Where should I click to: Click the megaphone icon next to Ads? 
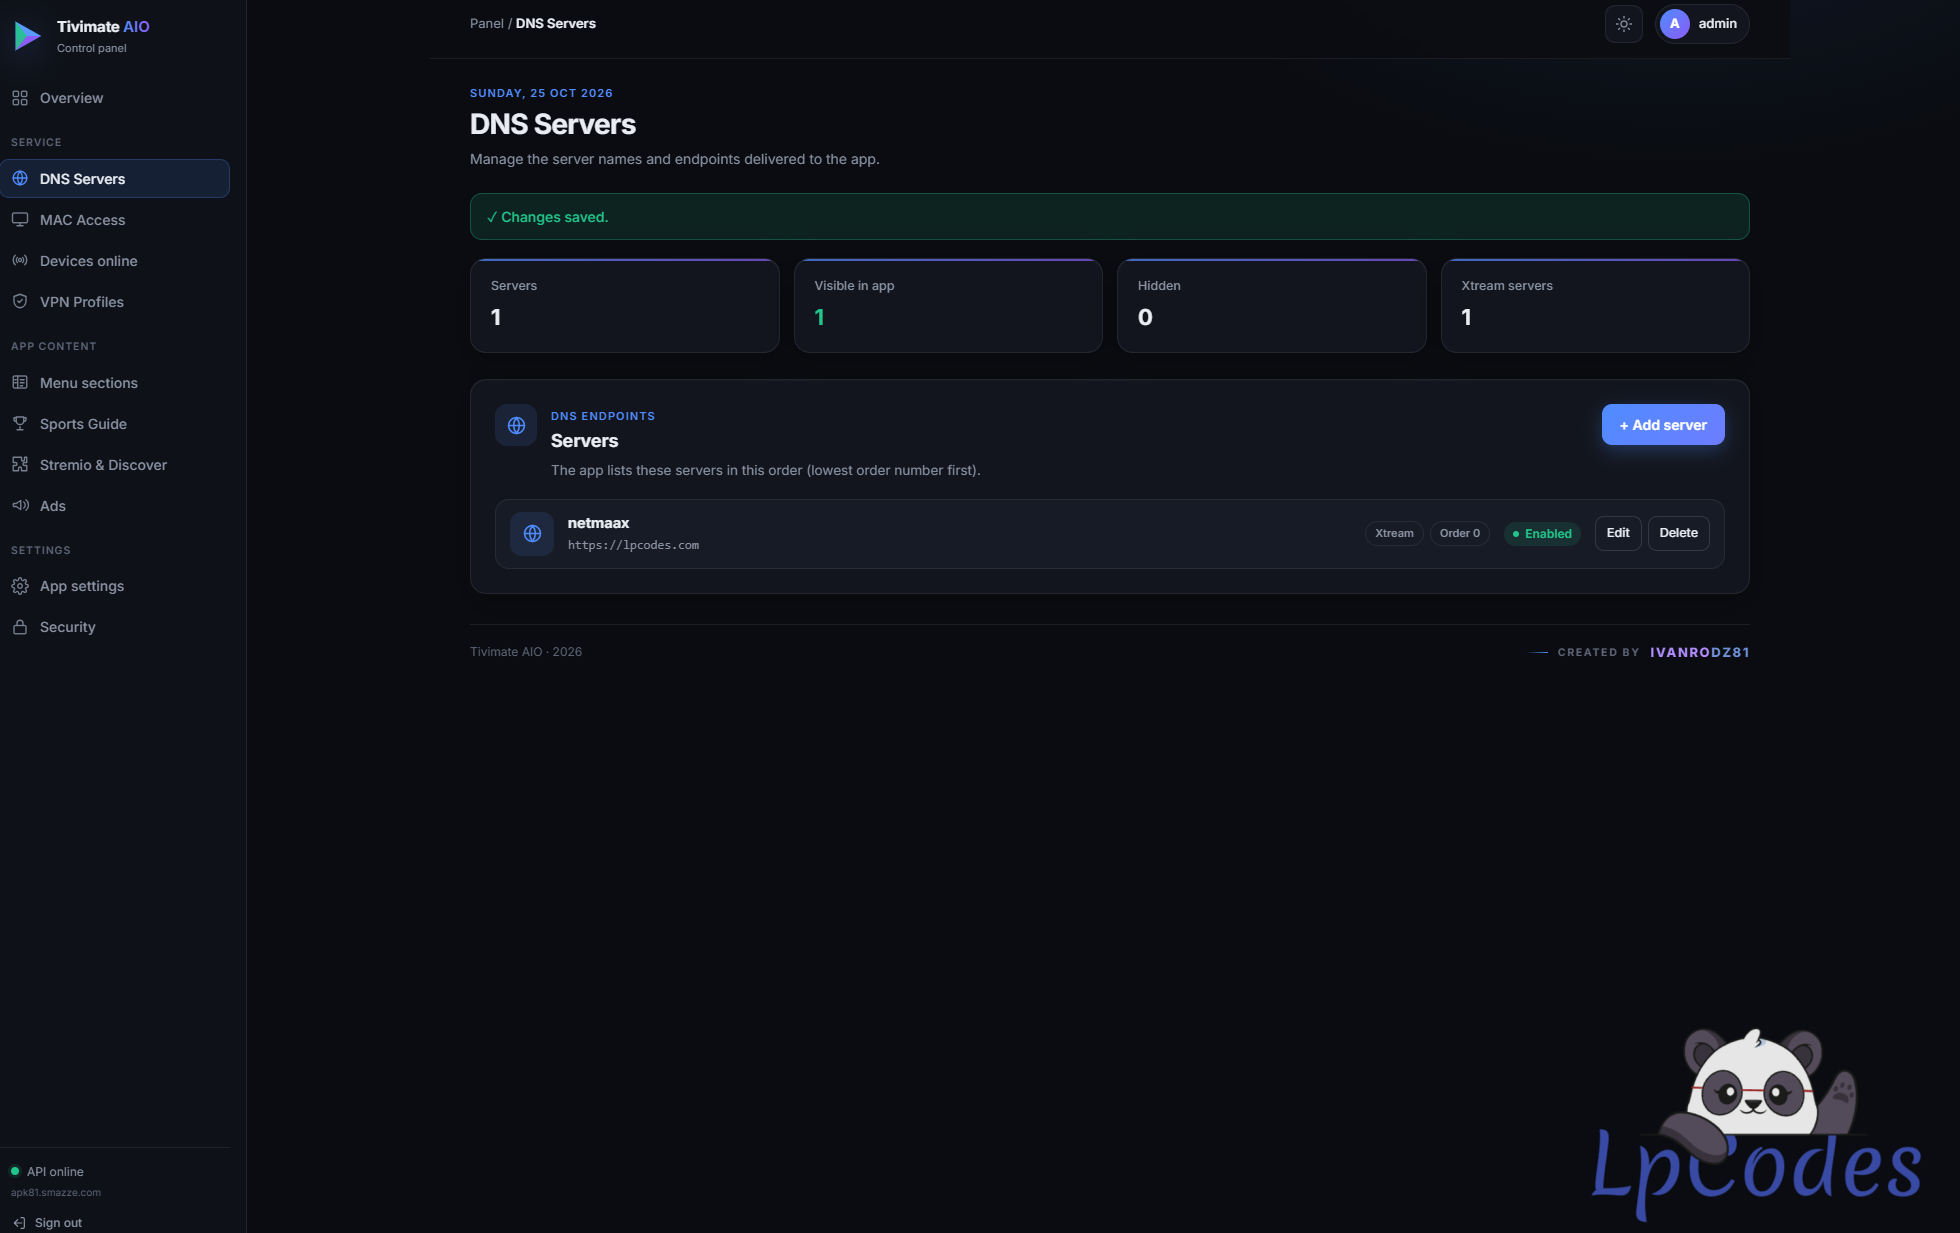point(20,506)
